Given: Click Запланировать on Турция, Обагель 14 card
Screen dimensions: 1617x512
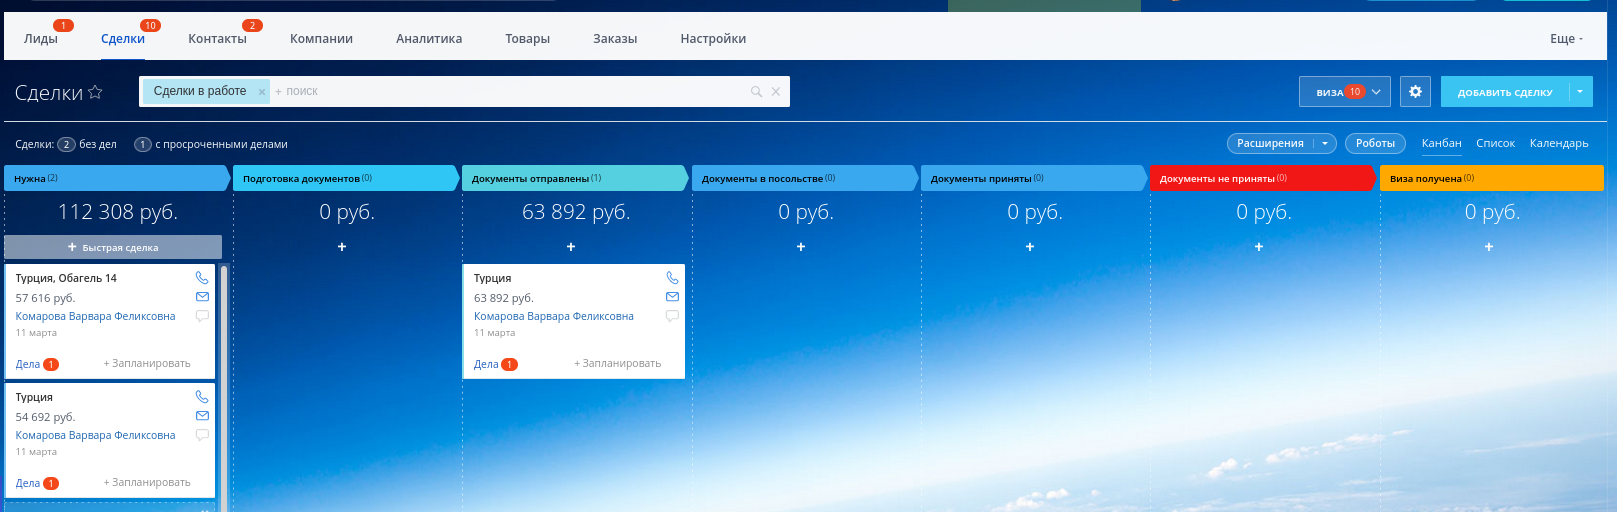Looking at the screenshot, I should pos(147,364).
